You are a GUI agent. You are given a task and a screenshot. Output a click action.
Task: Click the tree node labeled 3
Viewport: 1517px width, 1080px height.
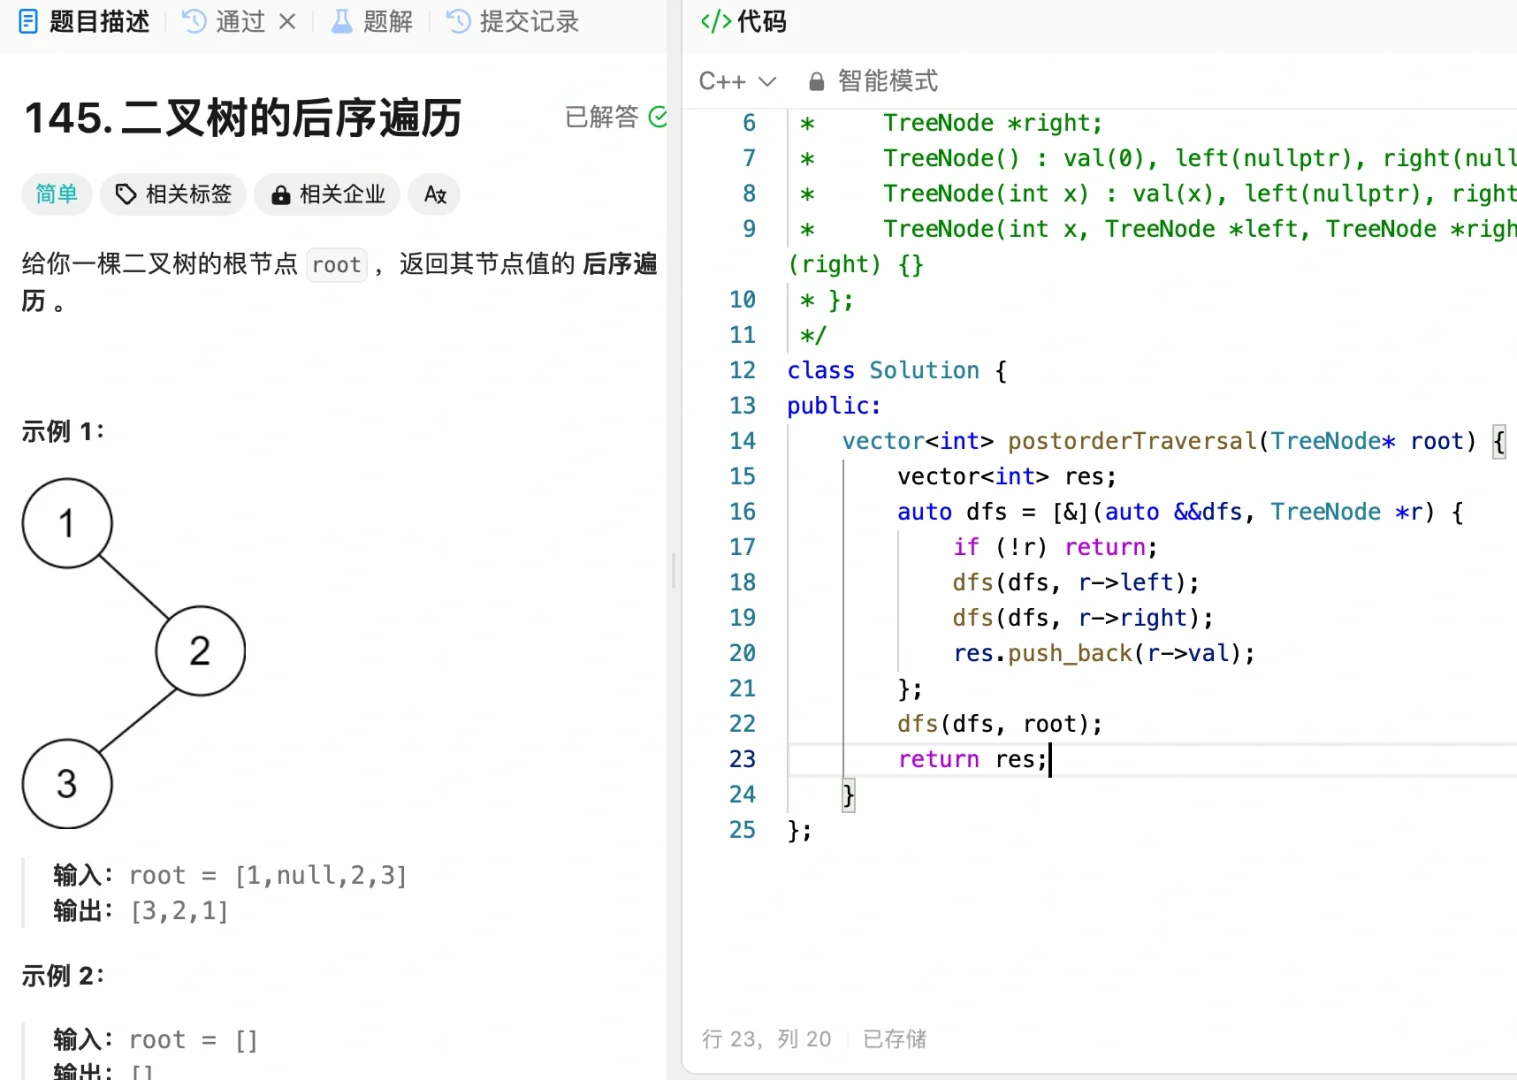pos(67,783)
